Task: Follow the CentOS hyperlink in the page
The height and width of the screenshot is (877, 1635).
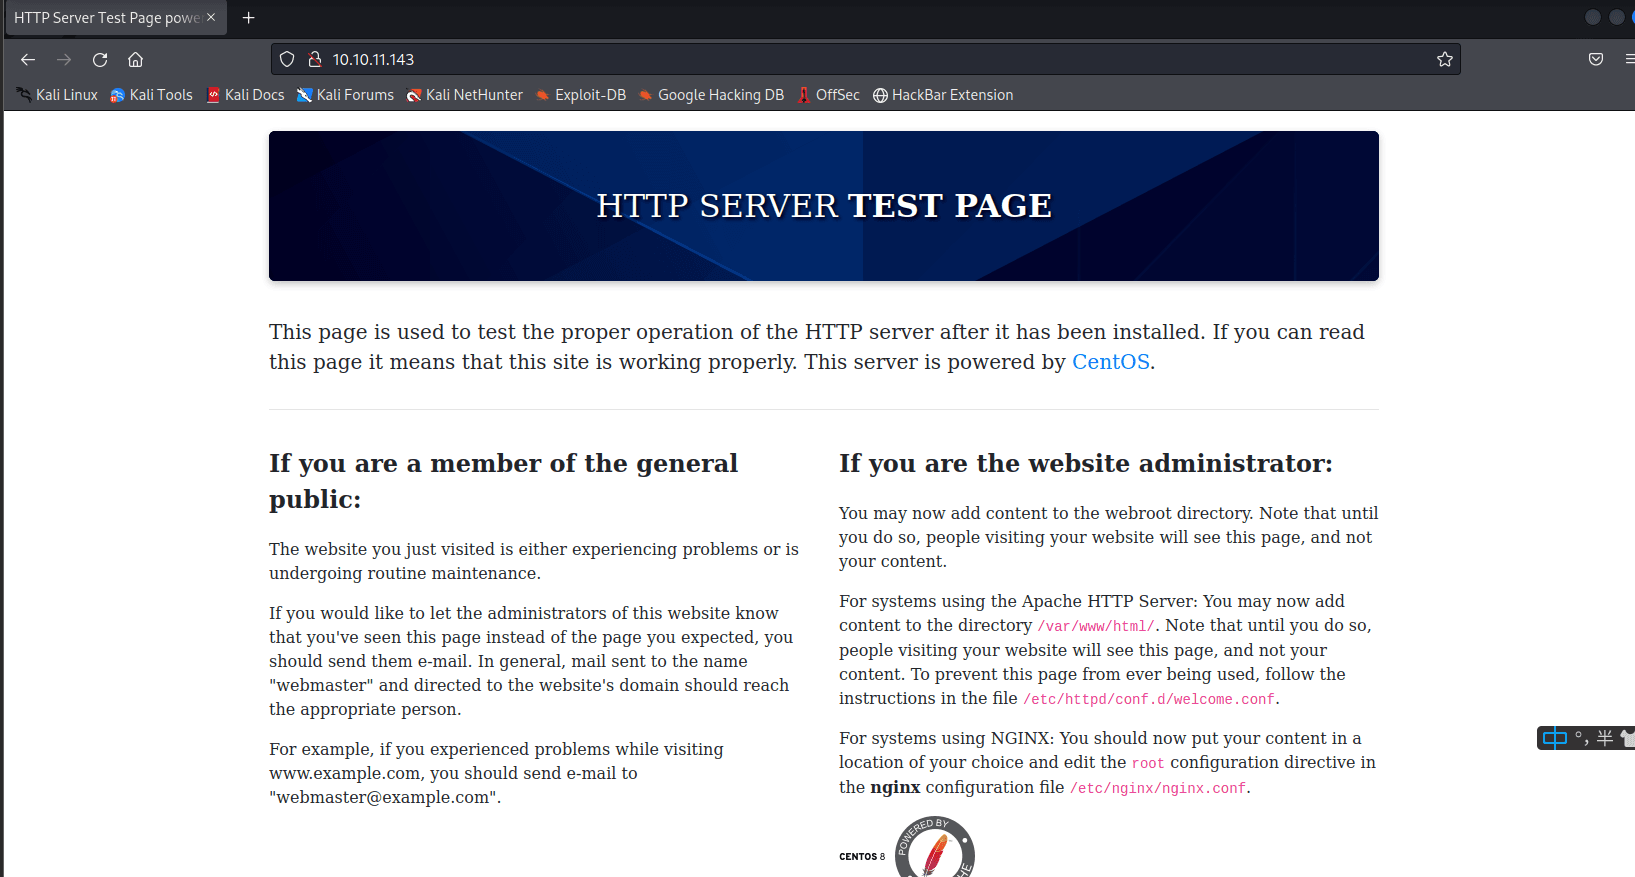Action: click(1110, 362)
